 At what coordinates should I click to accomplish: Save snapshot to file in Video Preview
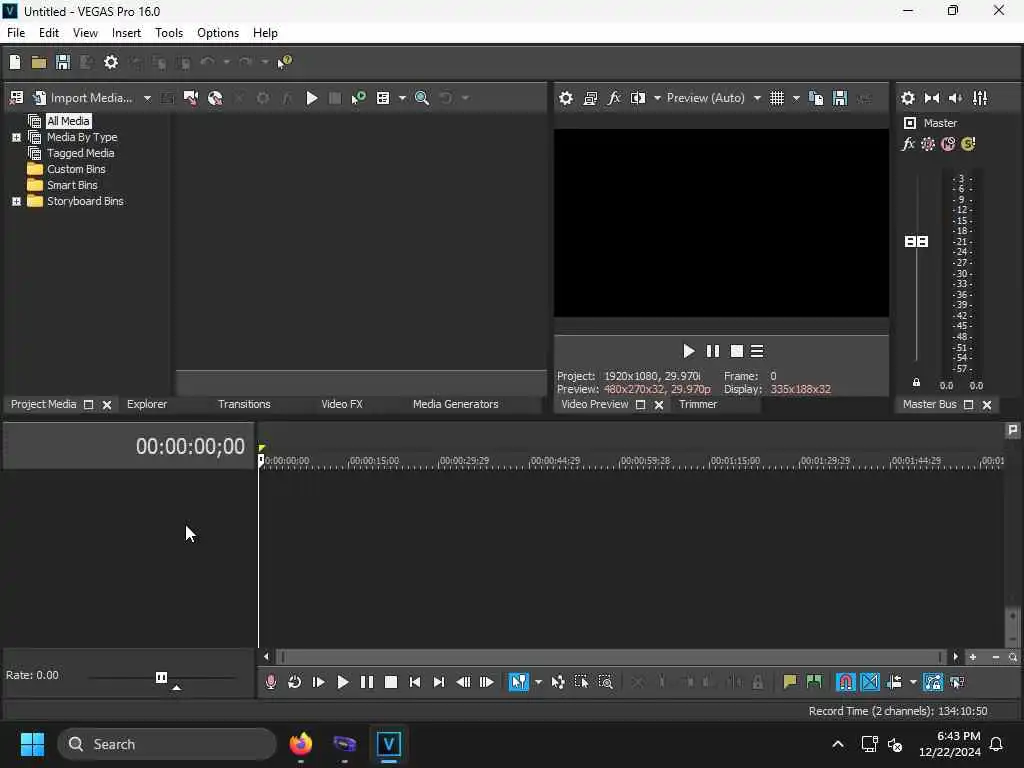840,98
